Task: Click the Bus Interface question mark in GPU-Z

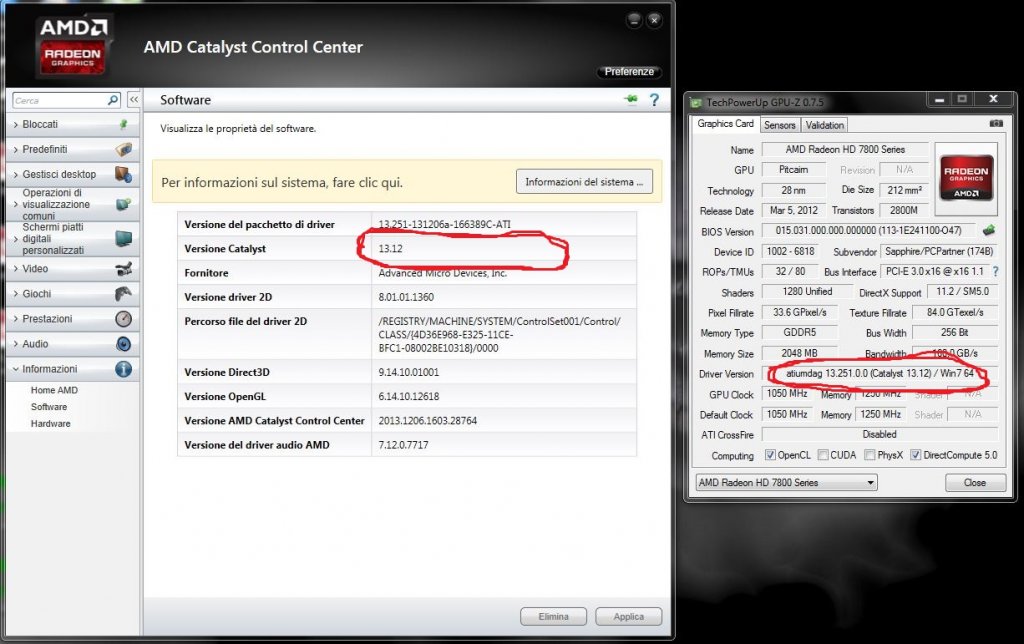Action: tap(995, 271)
